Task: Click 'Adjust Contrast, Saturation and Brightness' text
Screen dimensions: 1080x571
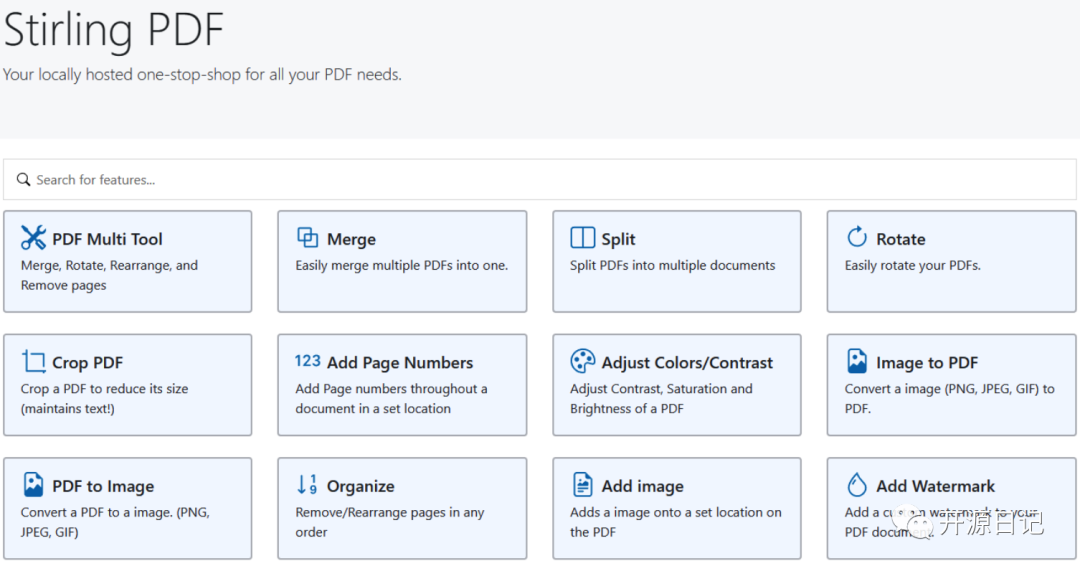Action: 661,398
